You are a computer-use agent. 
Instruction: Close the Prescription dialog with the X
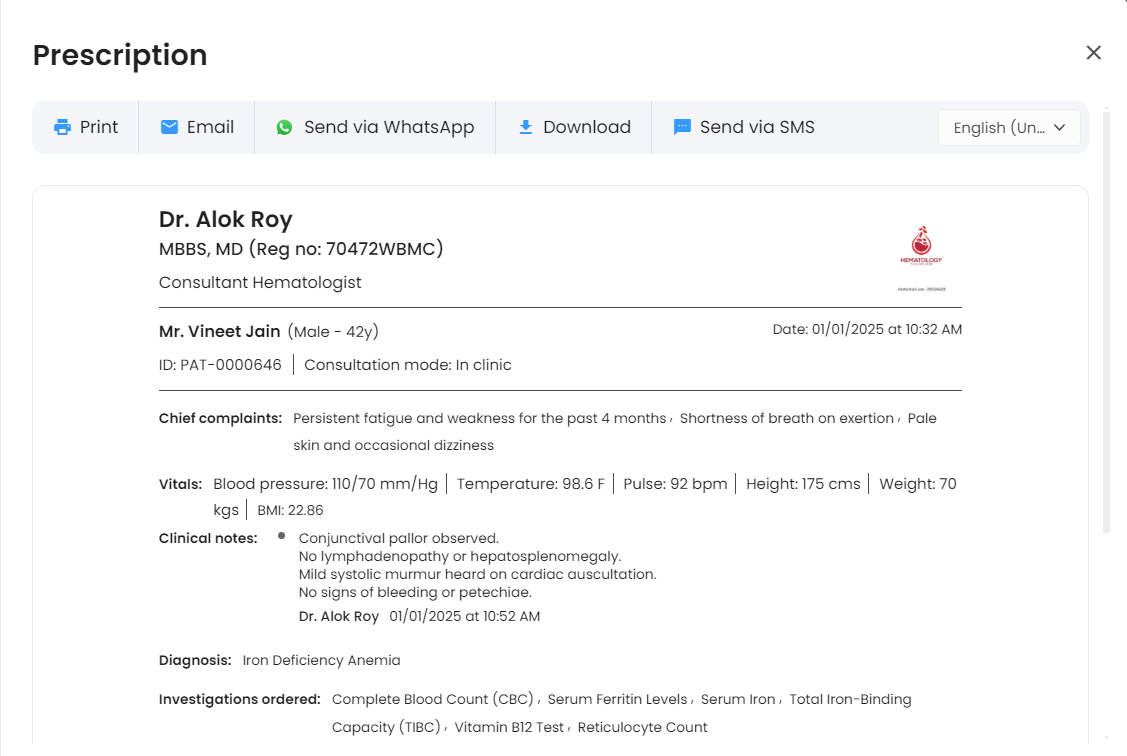[1093, 53]
